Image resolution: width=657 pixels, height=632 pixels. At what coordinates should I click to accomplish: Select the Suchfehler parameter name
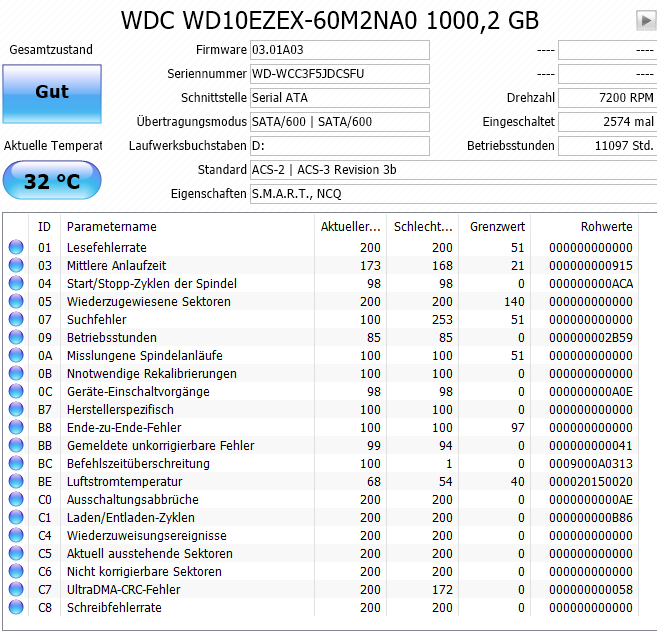click(x=97, y=319)
